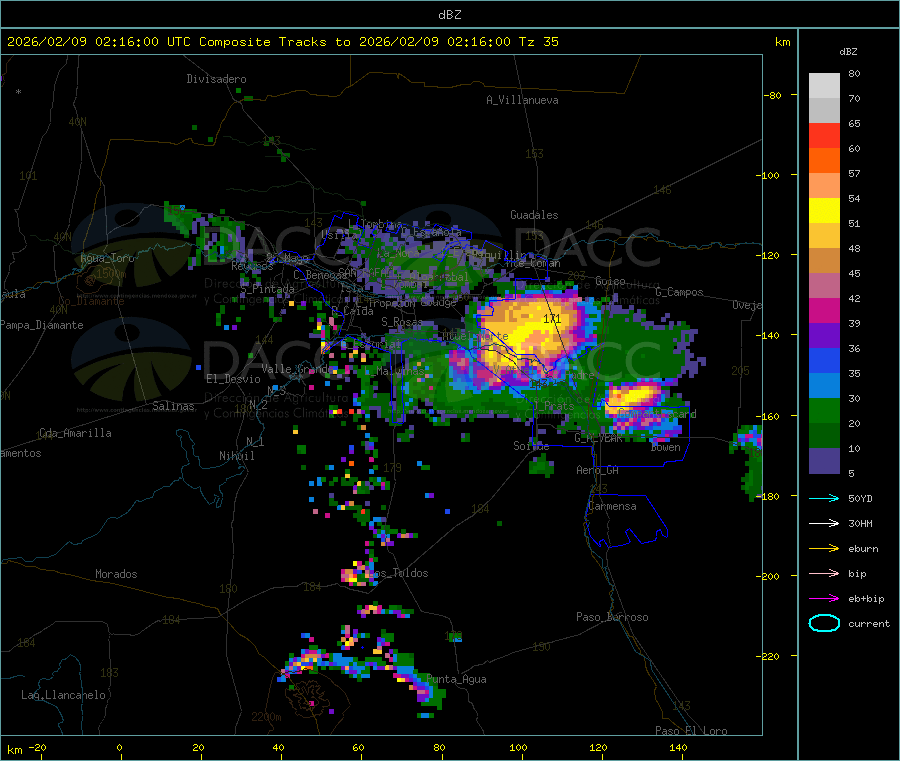Image resolution: width=900 pixels, height=761 pixels.
Task: Click the Pampa_Diamante map label
Action: click(x=42, y=325)
